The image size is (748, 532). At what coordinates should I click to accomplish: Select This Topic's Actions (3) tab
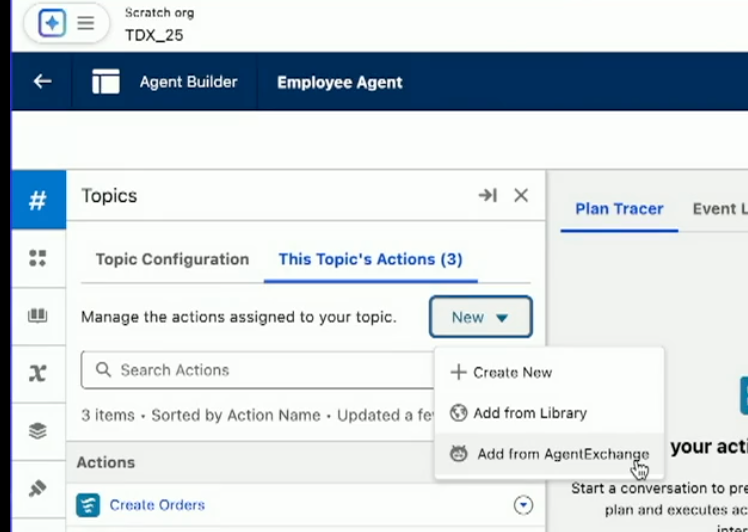[371, 259]
